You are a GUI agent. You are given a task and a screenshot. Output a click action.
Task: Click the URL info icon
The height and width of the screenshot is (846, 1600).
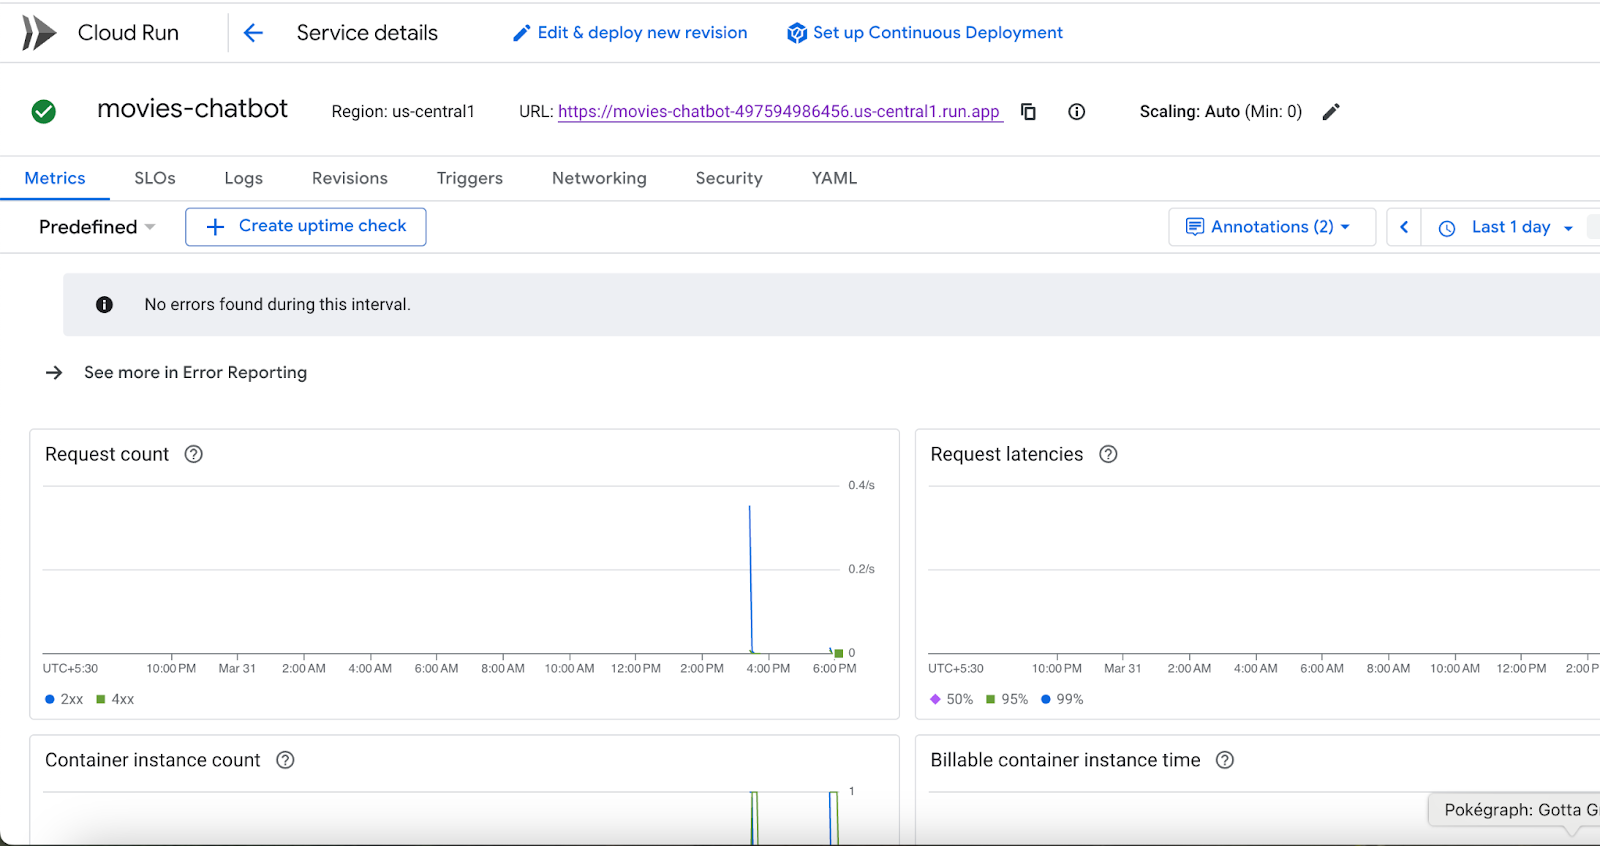pyautogui.click(x=1076, y=112)
